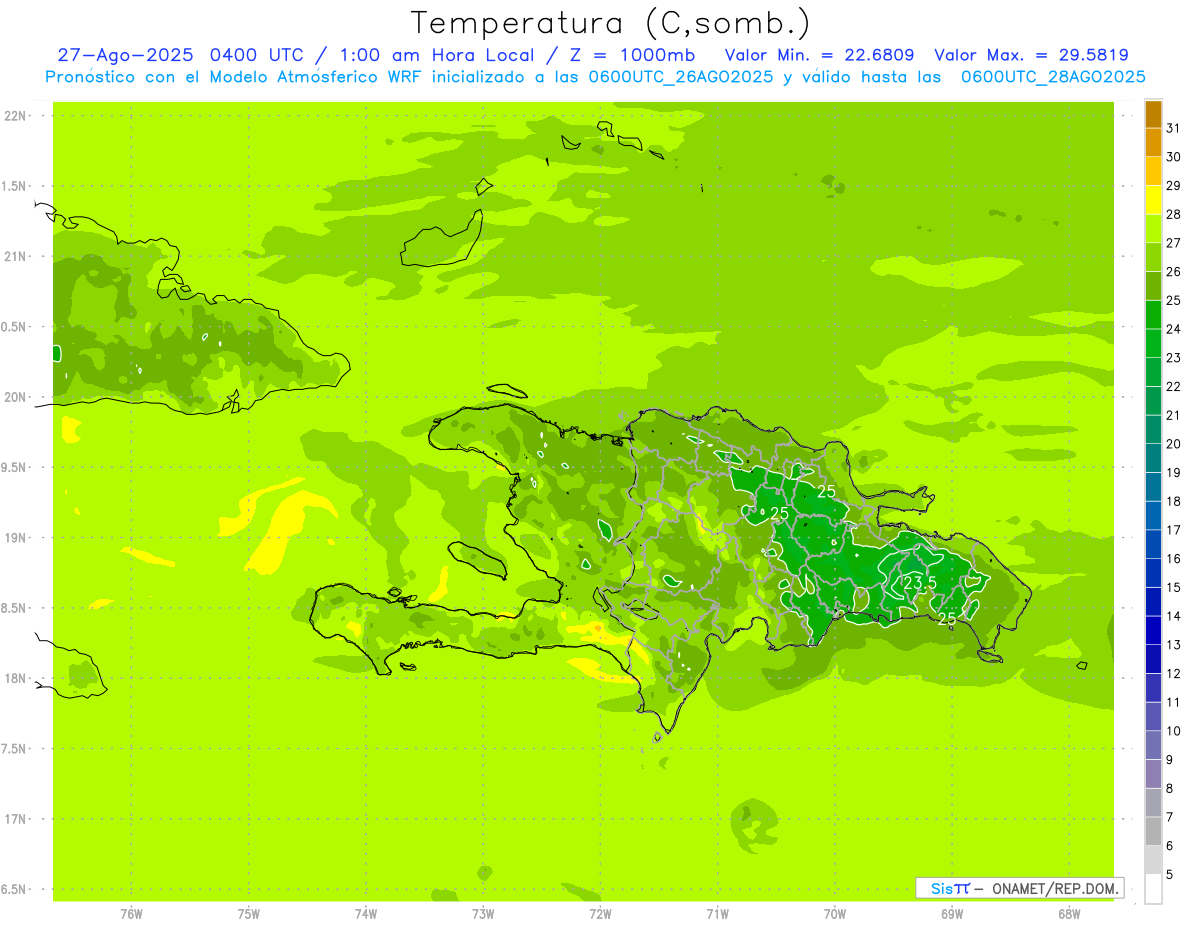Click the title "Temperatura (C,somb.)"
Image resolution: width=1200 pixels, height=927 pixels.
pyautogui.click(x=610, y=23)
